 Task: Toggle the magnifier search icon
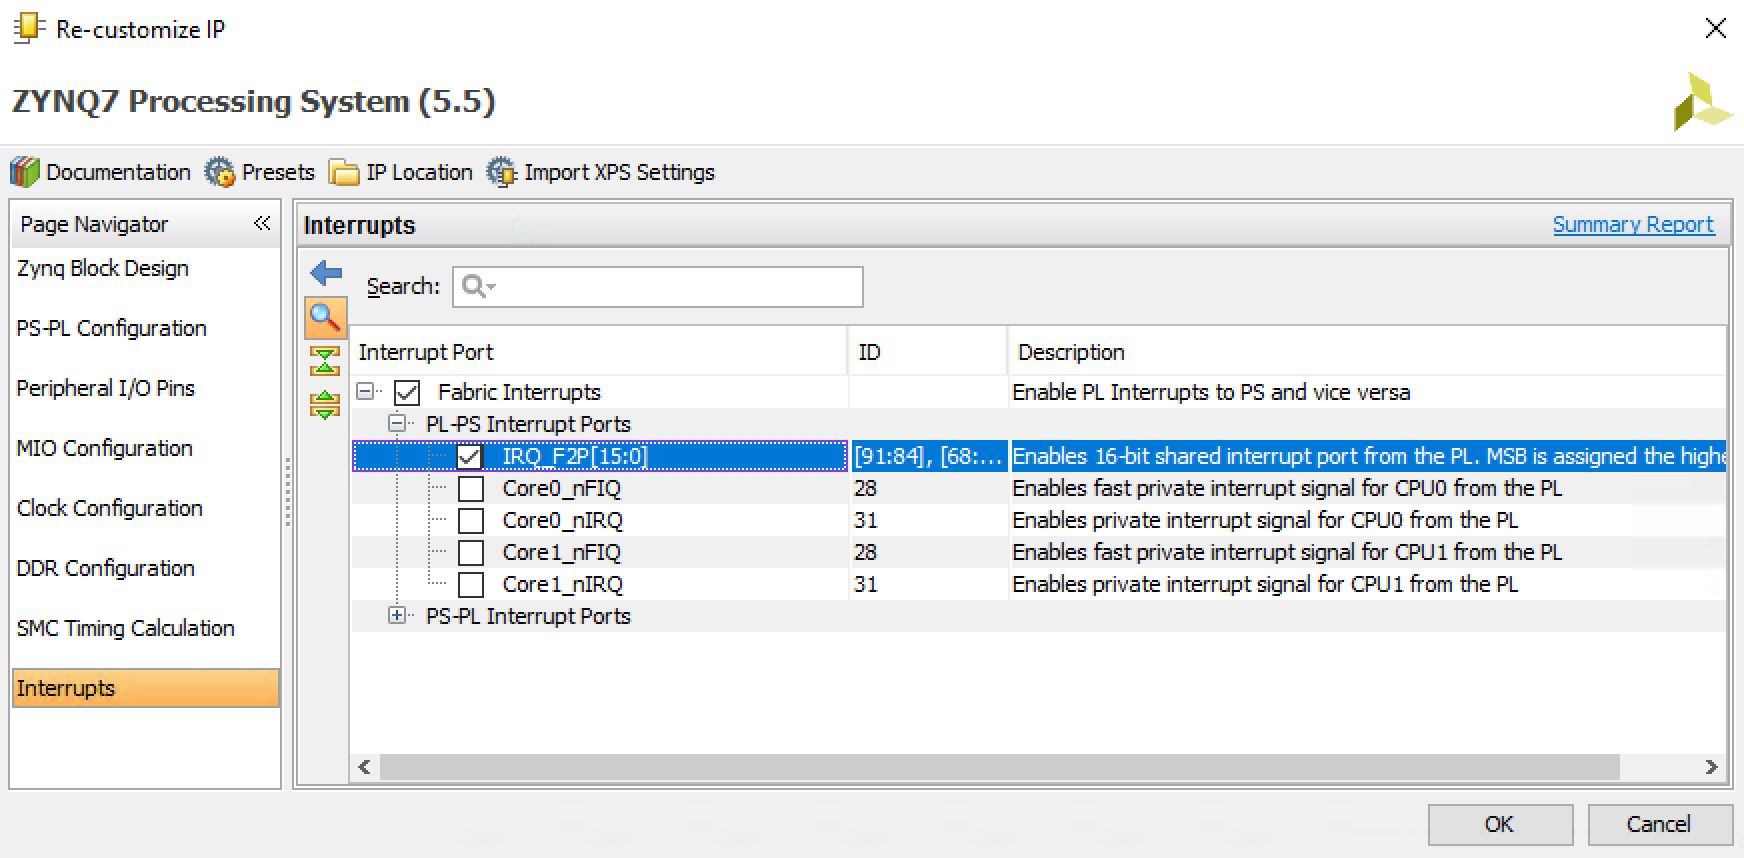[325, 317]
